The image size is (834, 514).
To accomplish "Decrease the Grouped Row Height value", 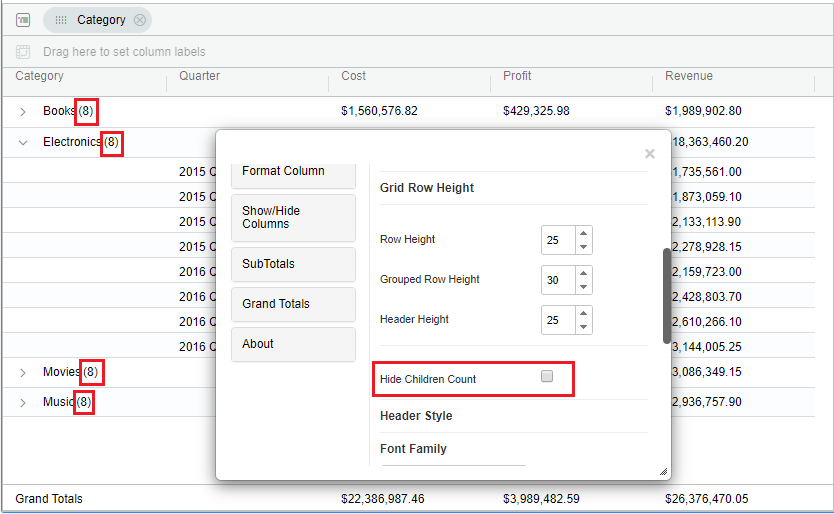I will pyautogui.click(x=584, y=287).
